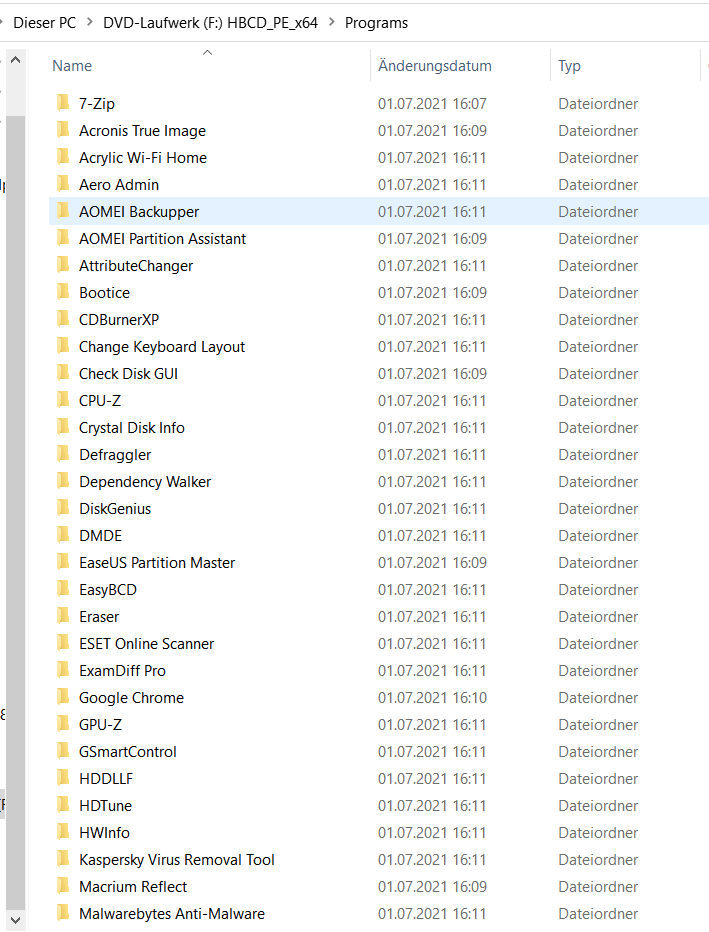Click the 7-Zip folder icon
709x932 pixels.
point(63,103)
